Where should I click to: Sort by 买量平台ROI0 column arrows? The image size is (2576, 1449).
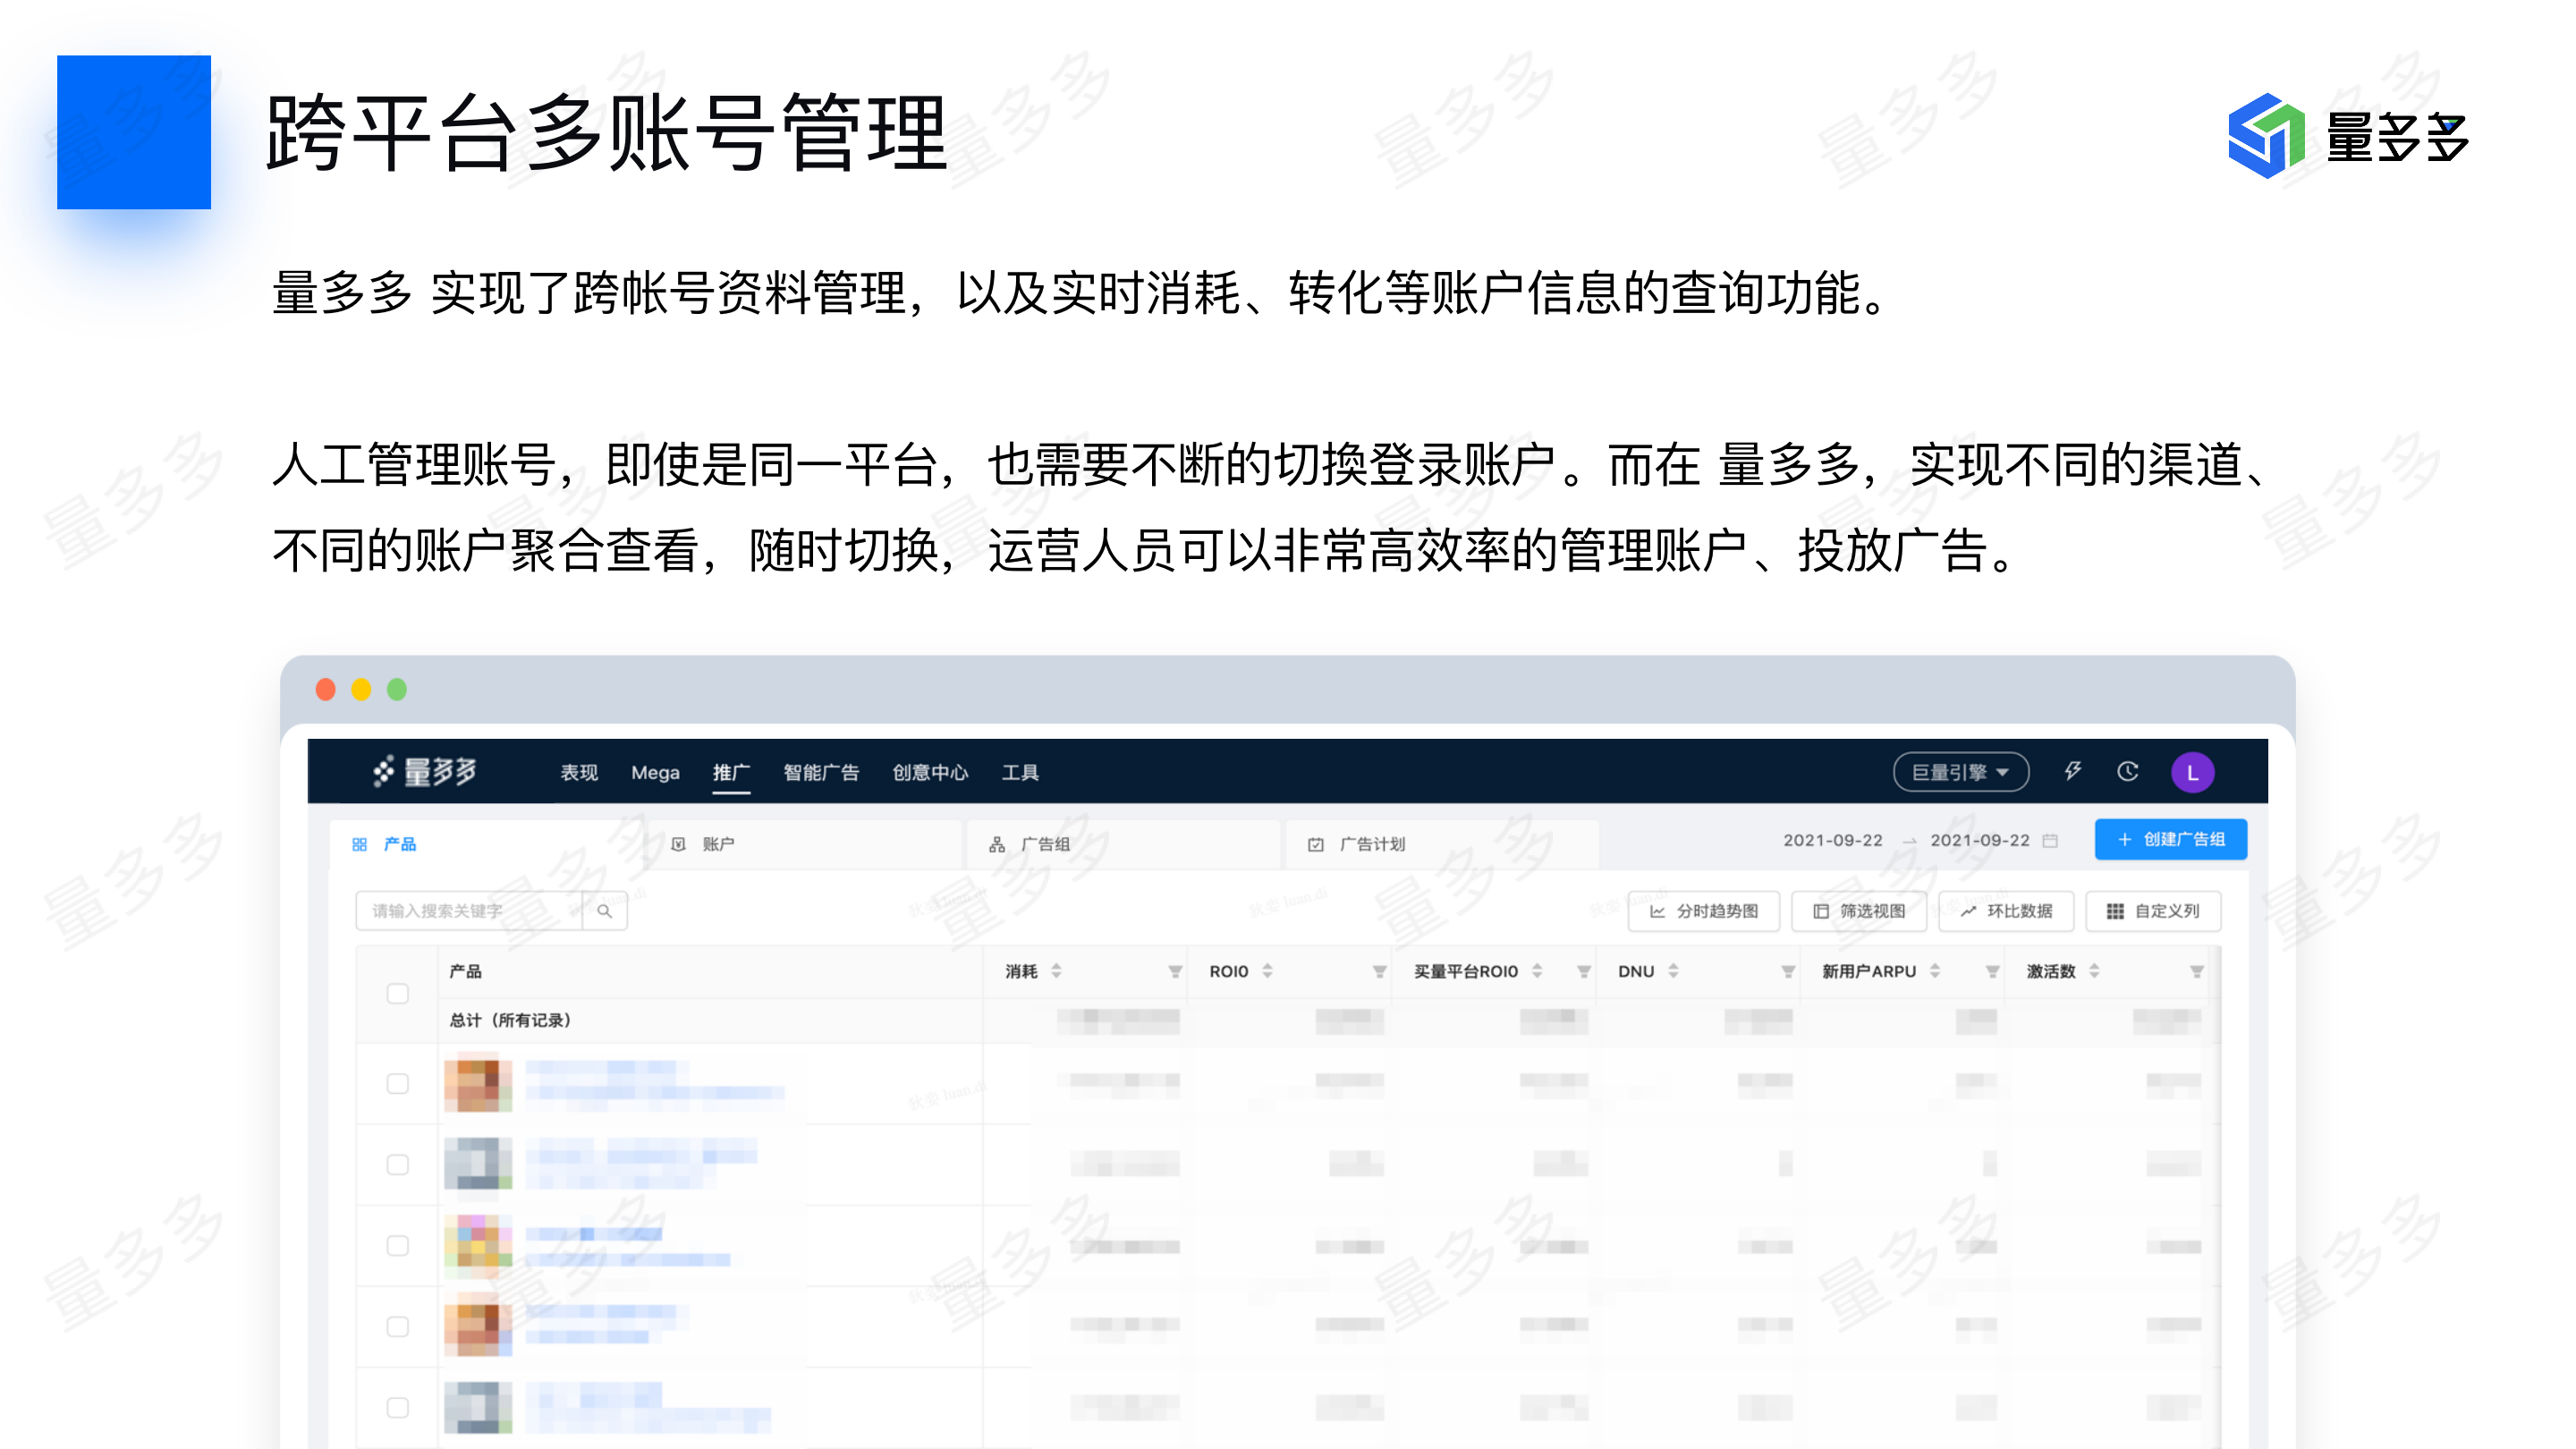(x=1537, y=970)
